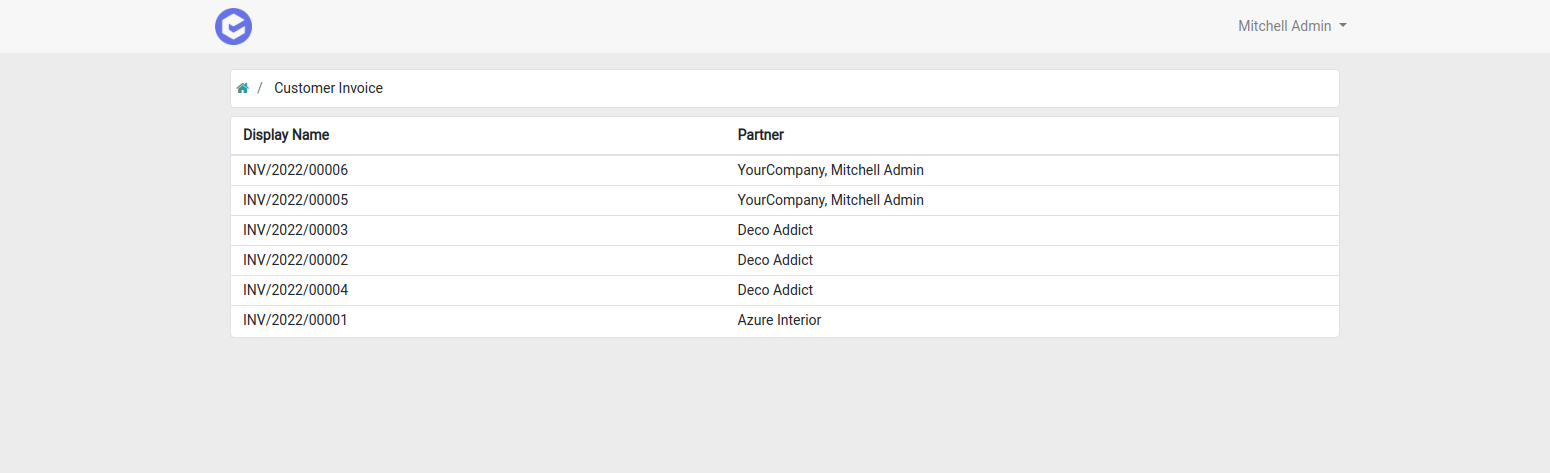The width and height of the screenshot is (1550, 473).
Task: Click the Display Name column header
Action: coord(286,135)
